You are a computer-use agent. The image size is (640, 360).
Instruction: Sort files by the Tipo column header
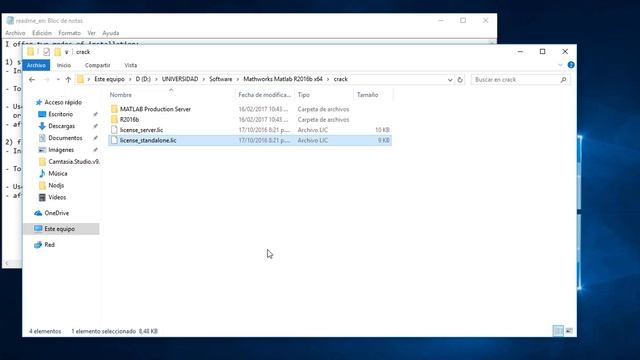click(304, 95)
